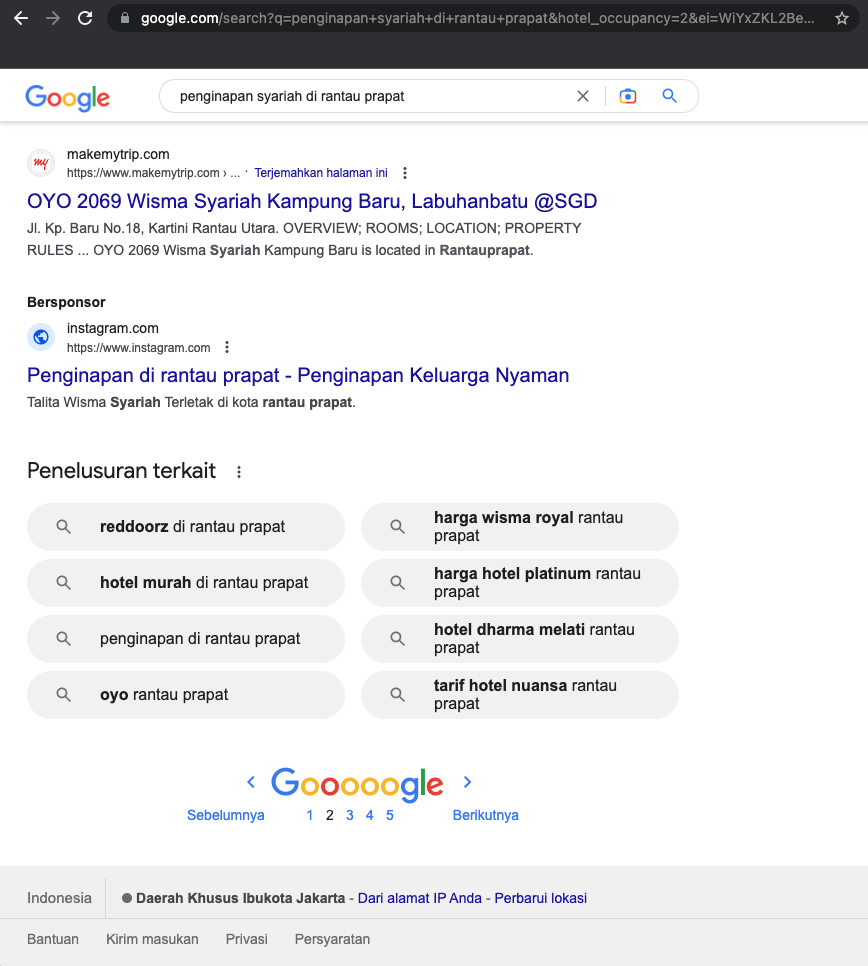This screenshot has height=966, width=868.
Task: Open more options for makemytrip result
Action: coord(405,173)
